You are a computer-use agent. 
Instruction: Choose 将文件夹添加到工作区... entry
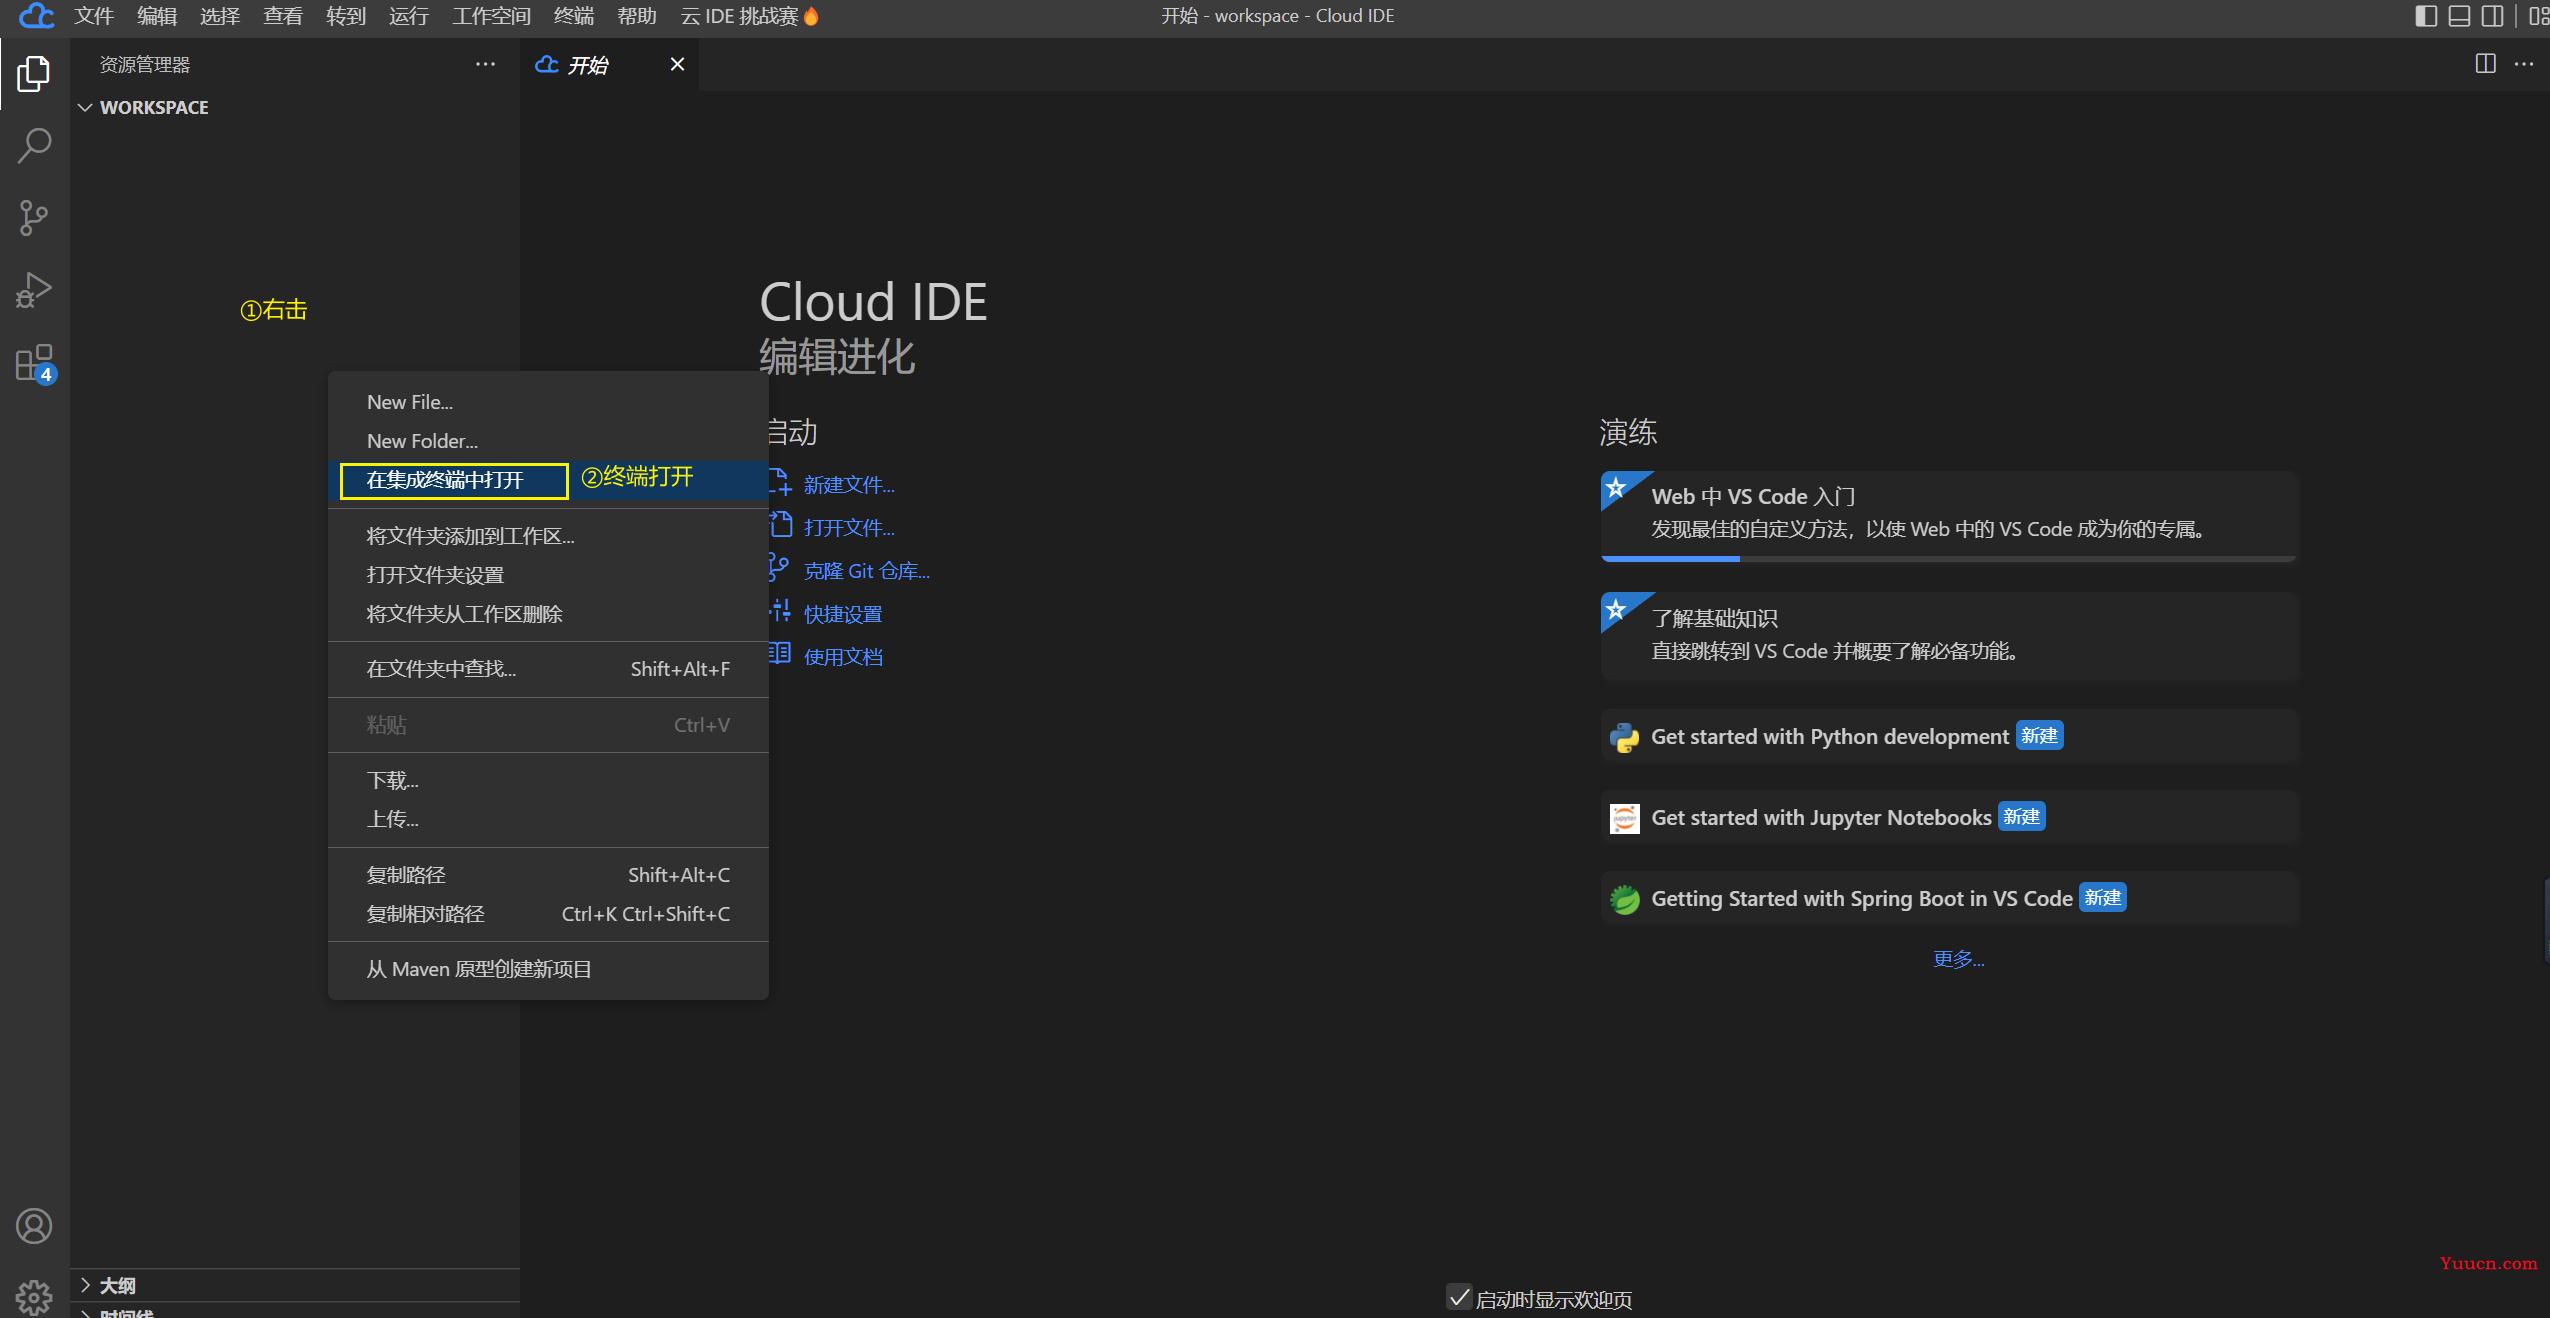(548, 536)
